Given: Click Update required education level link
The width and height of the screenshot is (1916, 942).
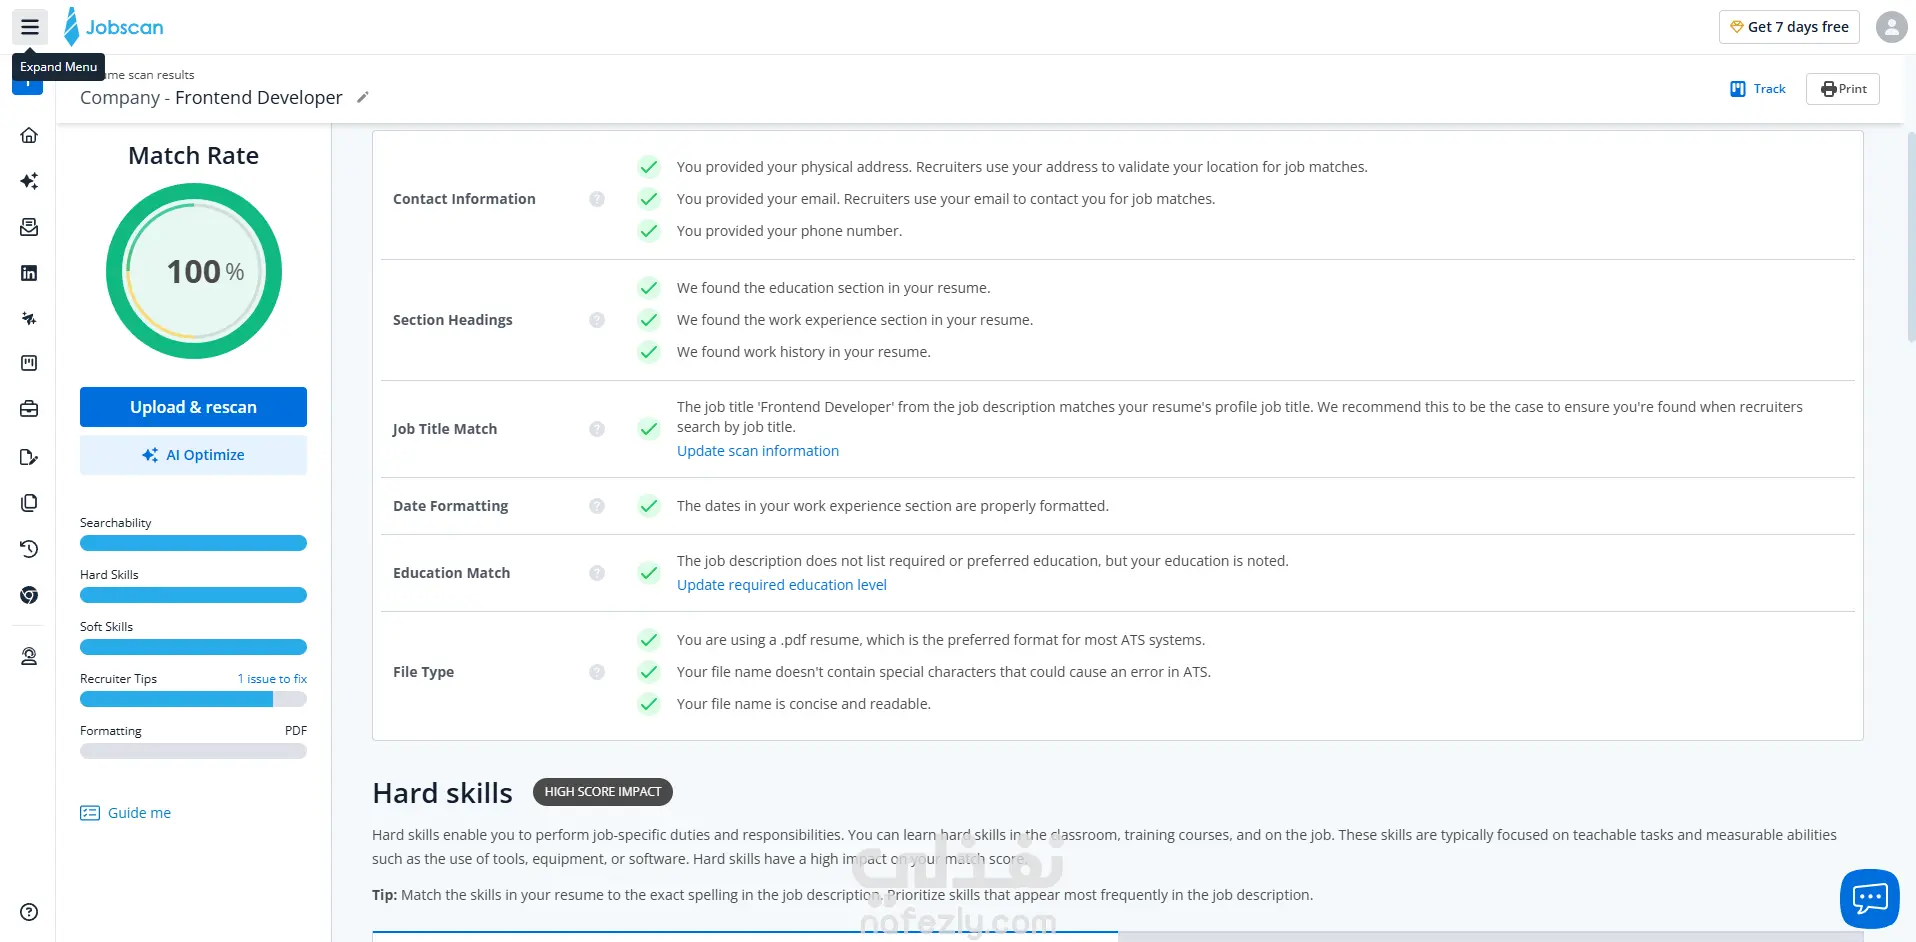Looking at the screenshot, I should point(782,585).
